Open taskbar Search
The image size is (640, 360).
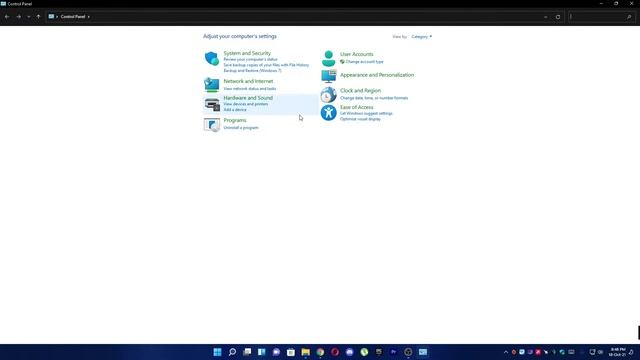232,352
